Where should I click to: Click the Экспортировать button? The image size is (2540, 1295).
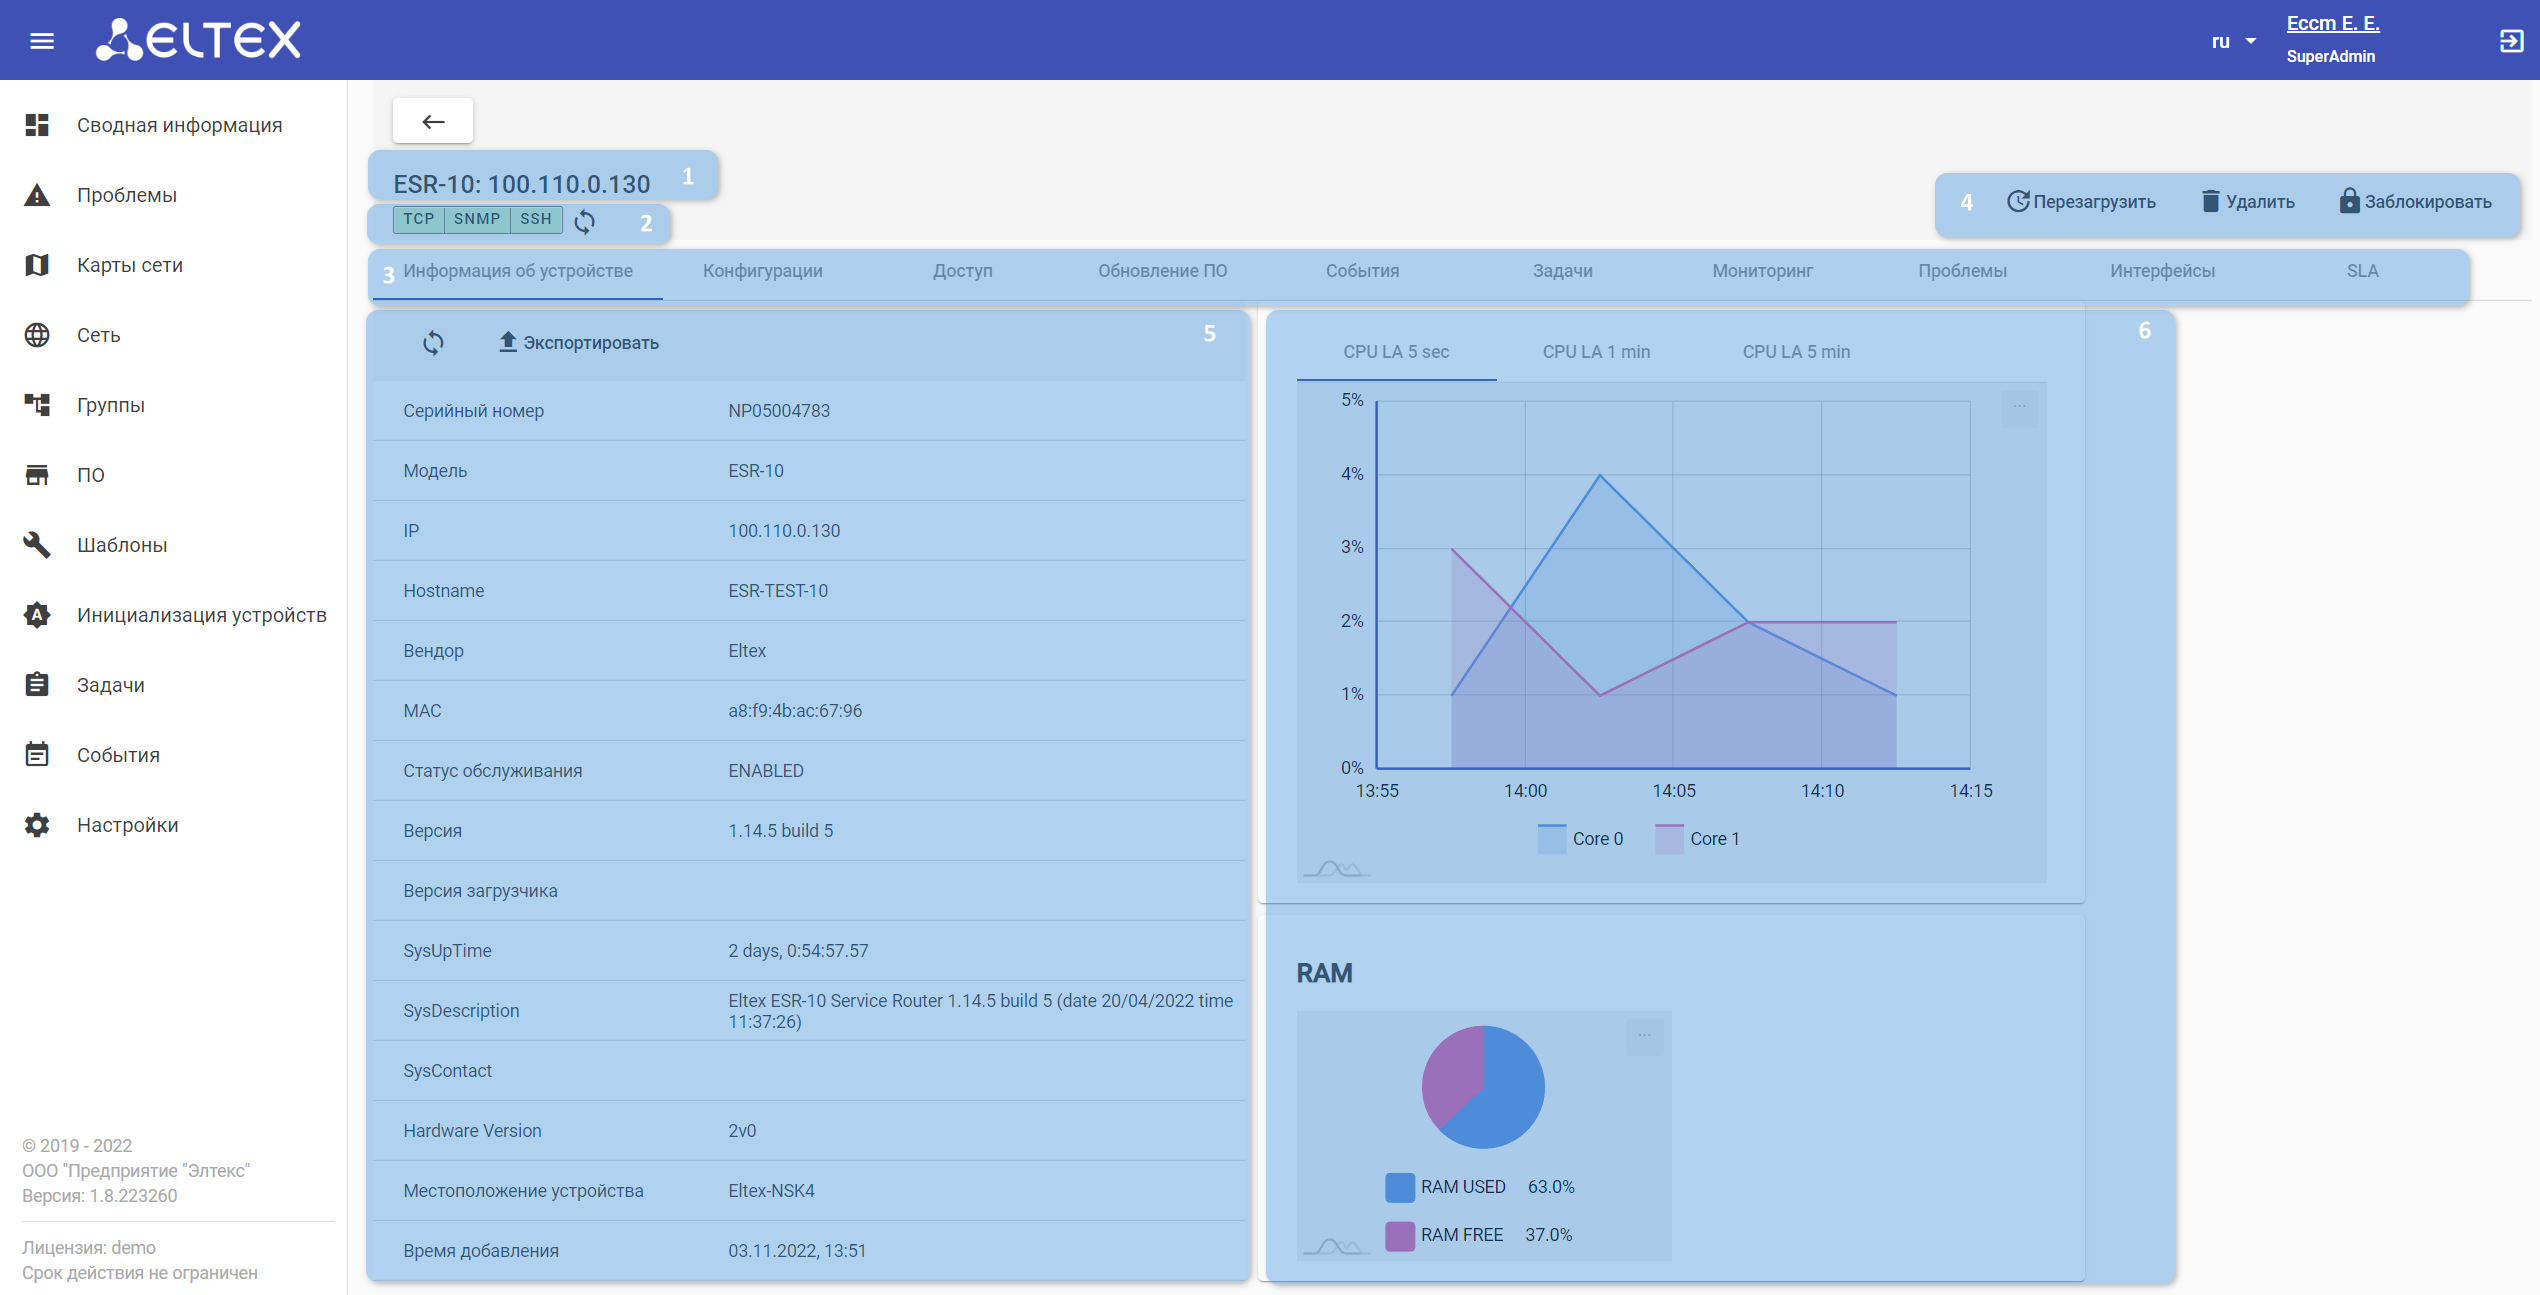point(579,343)
